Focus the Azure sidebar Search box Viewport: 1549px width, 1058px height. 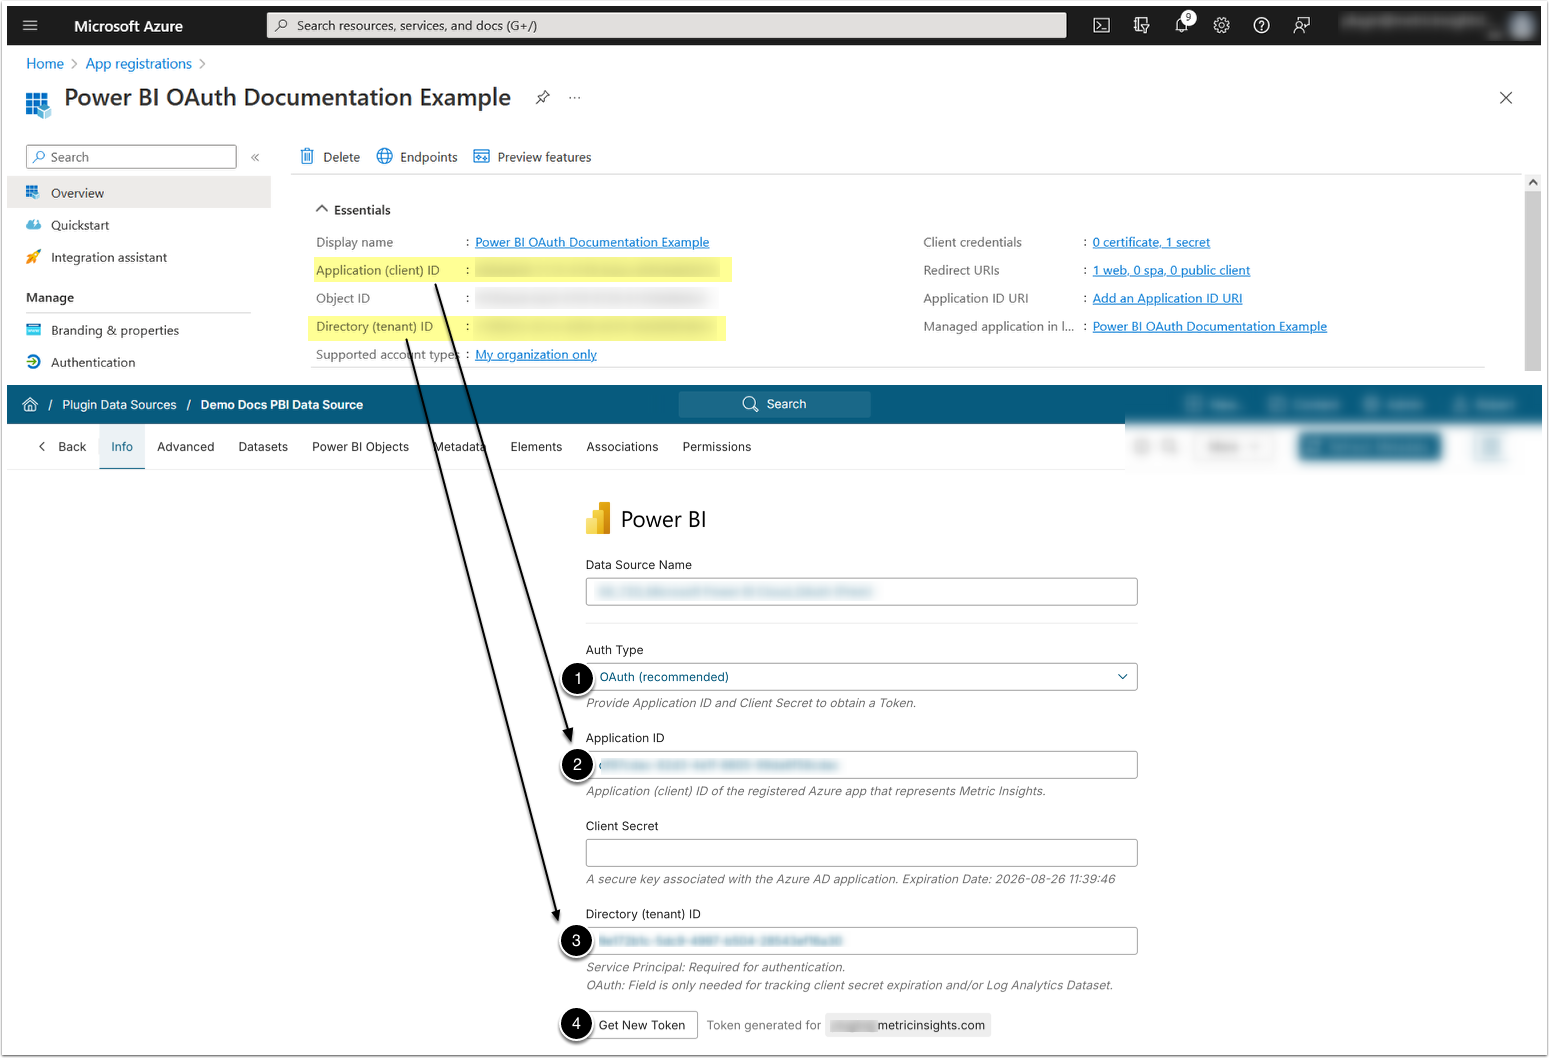[131, 157]
